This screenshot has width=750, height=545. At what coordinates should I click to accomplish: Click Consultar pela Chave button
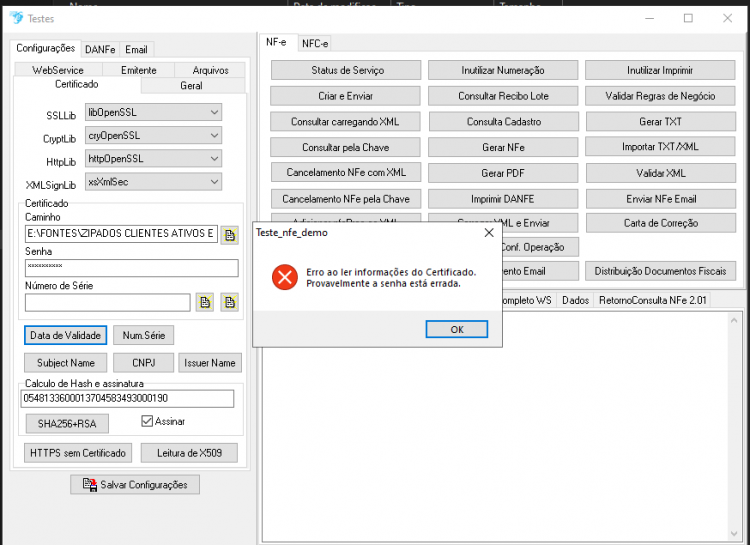pyautogui.click(x=345, y=147)
